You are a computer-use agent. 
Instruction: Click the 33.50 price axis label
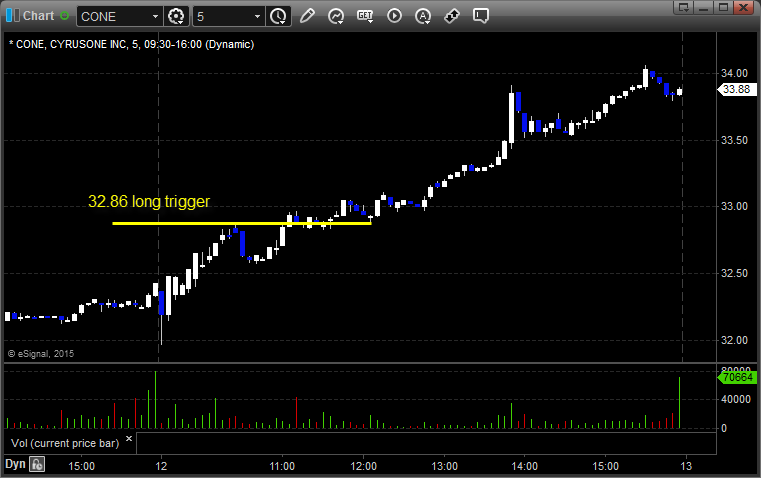(734, 140)
